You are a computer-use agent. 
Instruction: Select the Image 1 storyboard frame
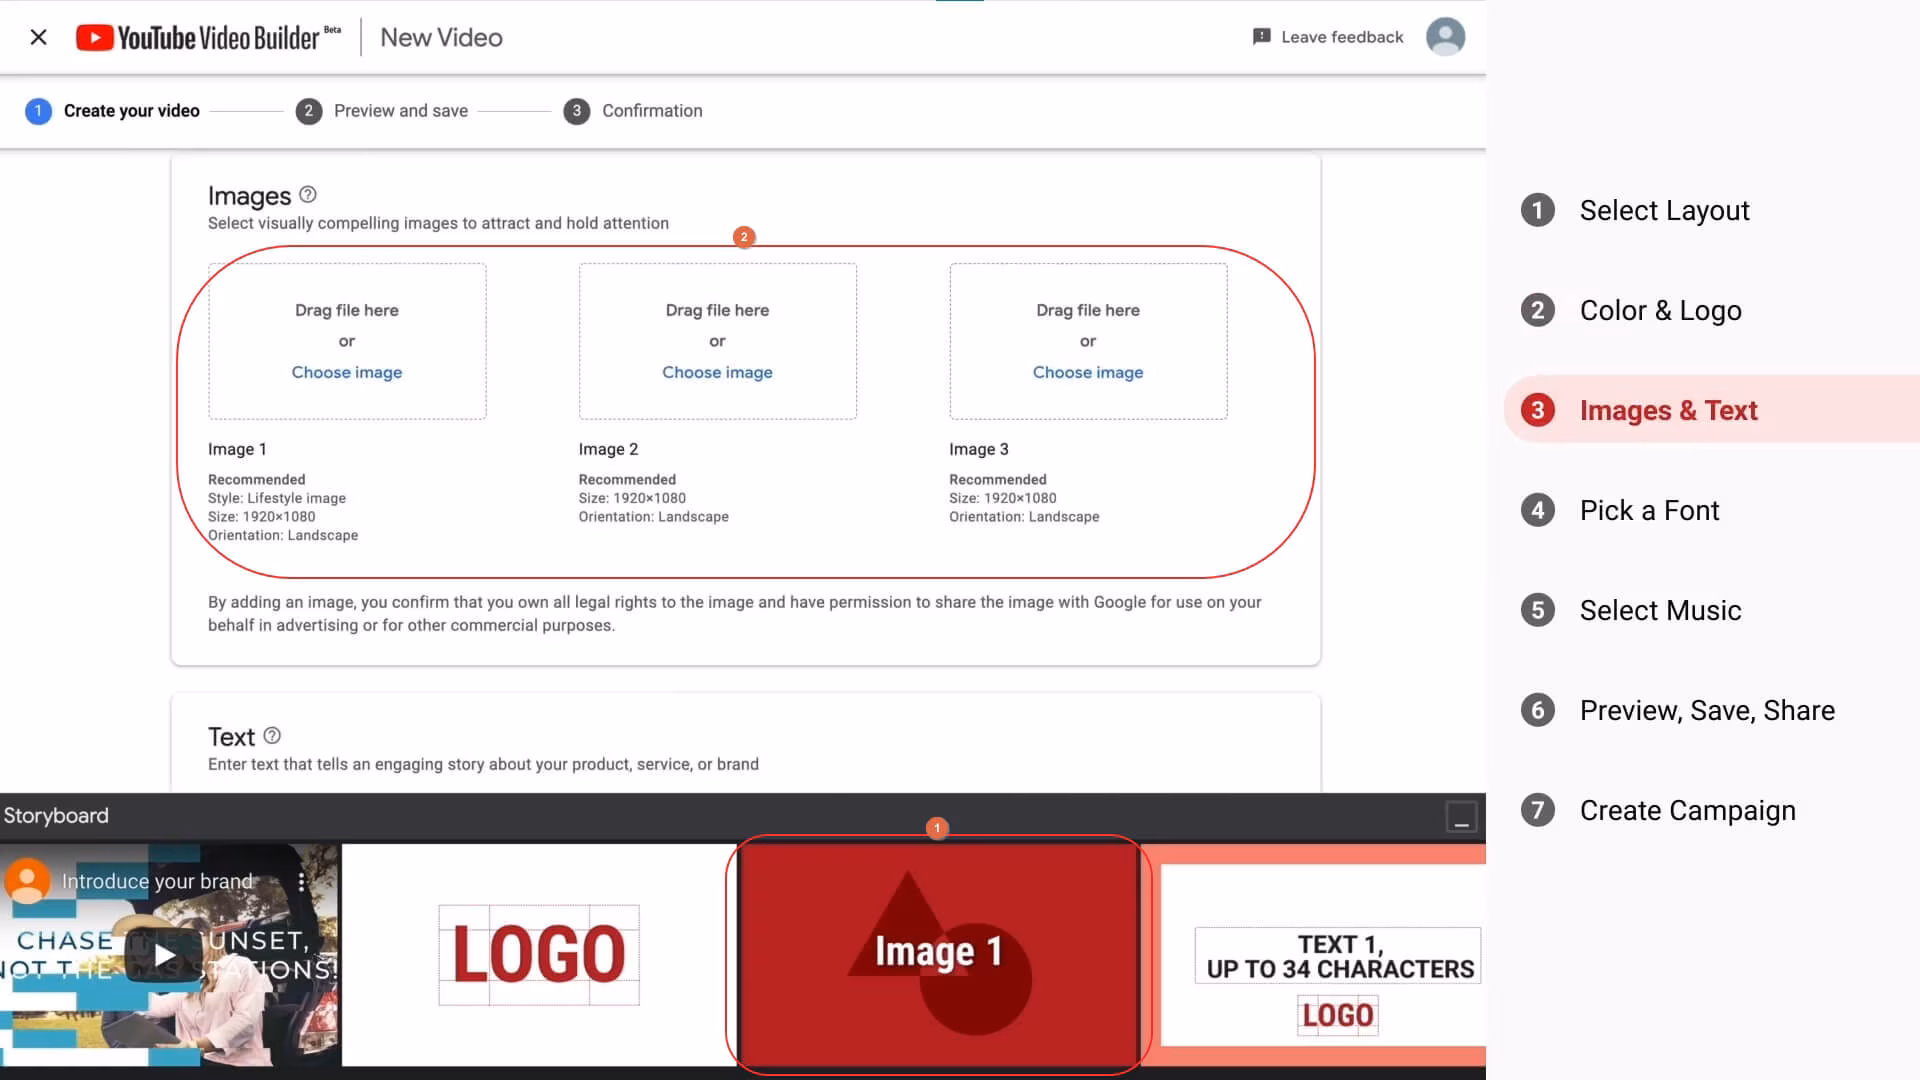click(x=937, y=955)
